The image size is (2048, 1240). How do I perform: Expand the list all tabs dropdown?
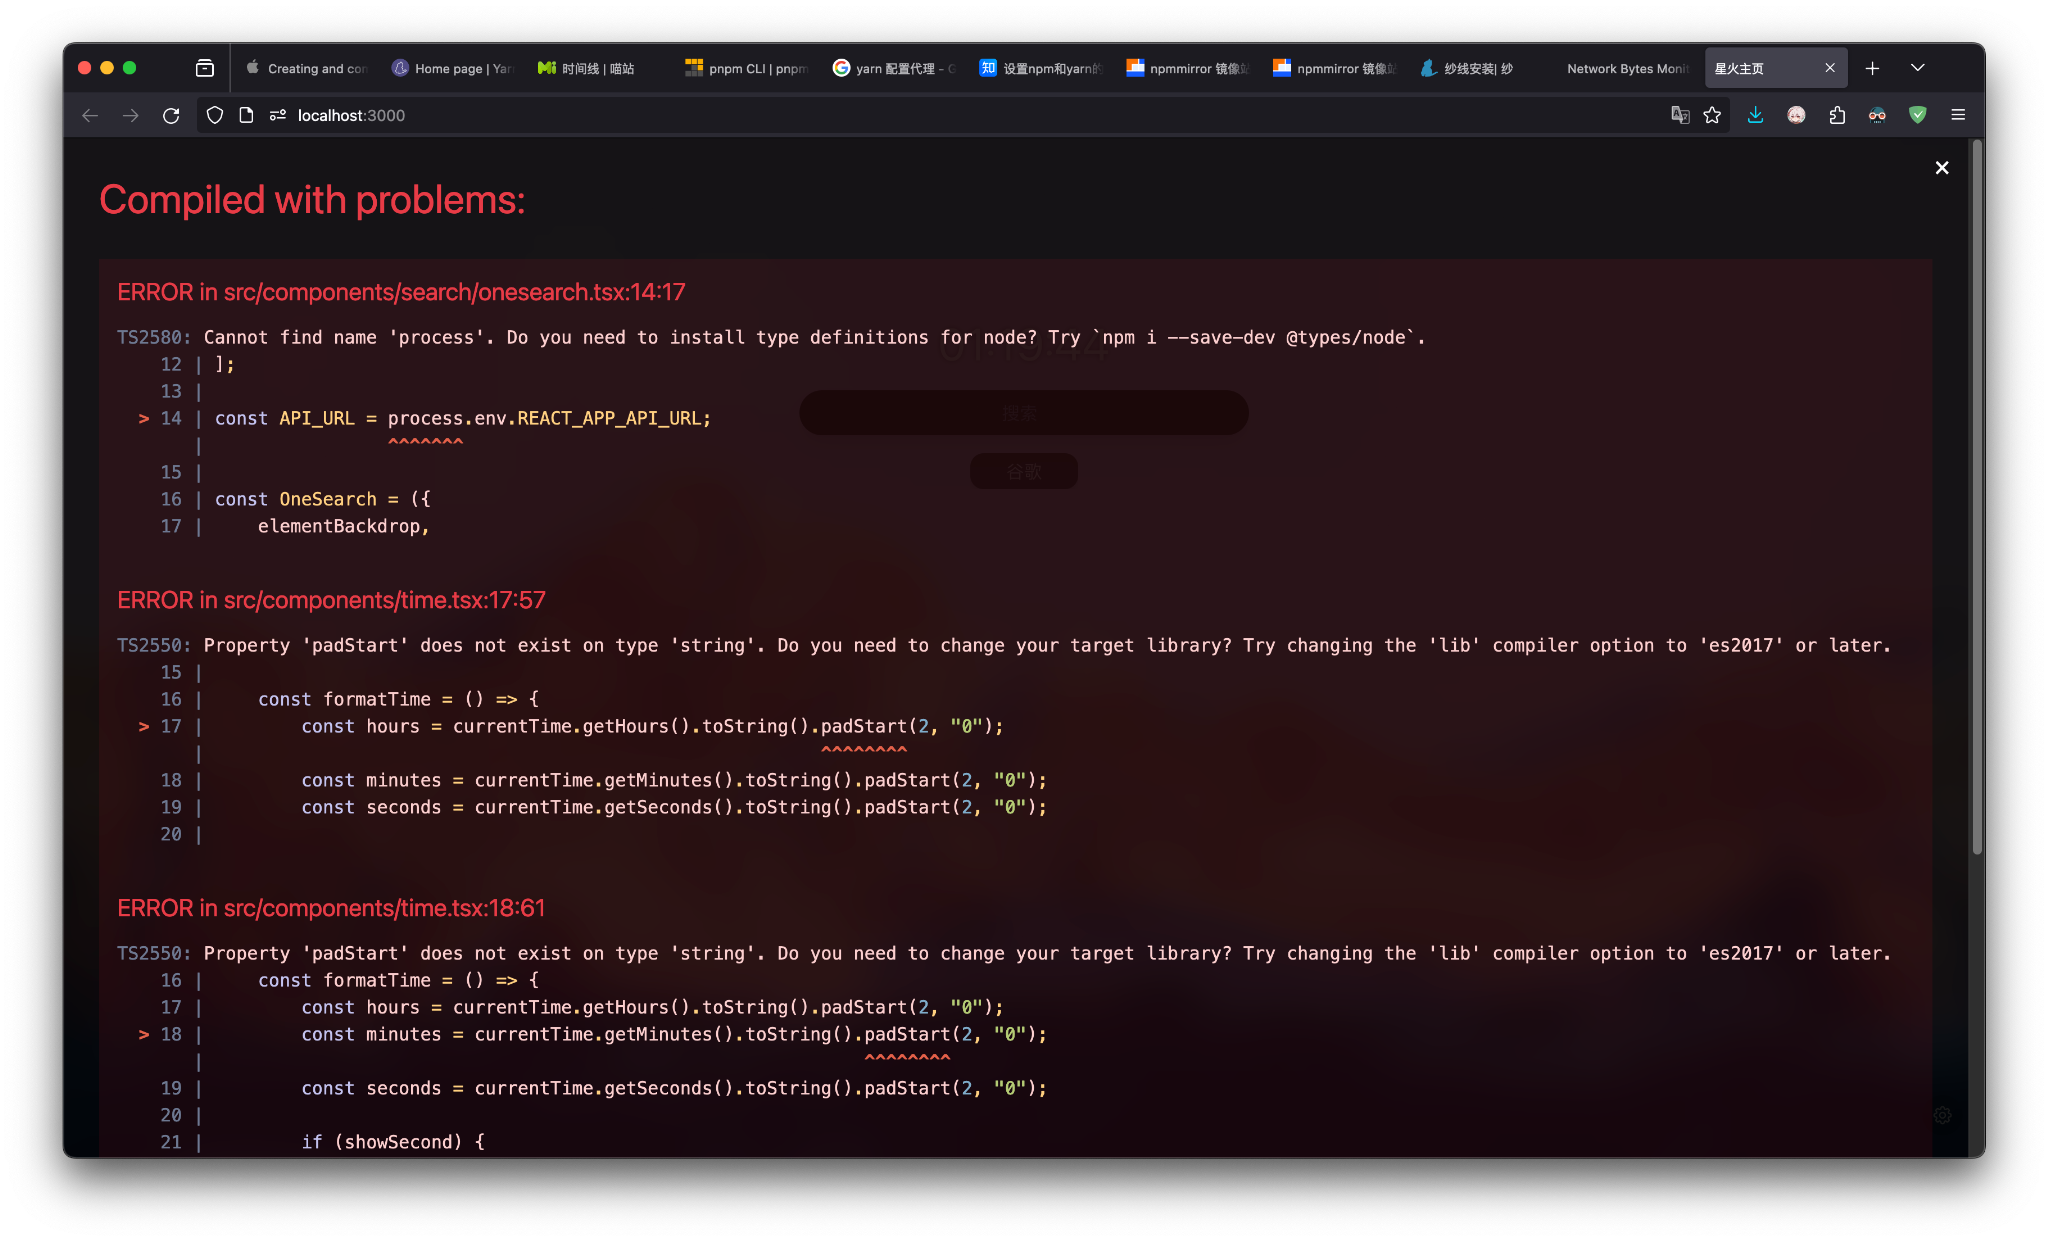[1917, 68]
